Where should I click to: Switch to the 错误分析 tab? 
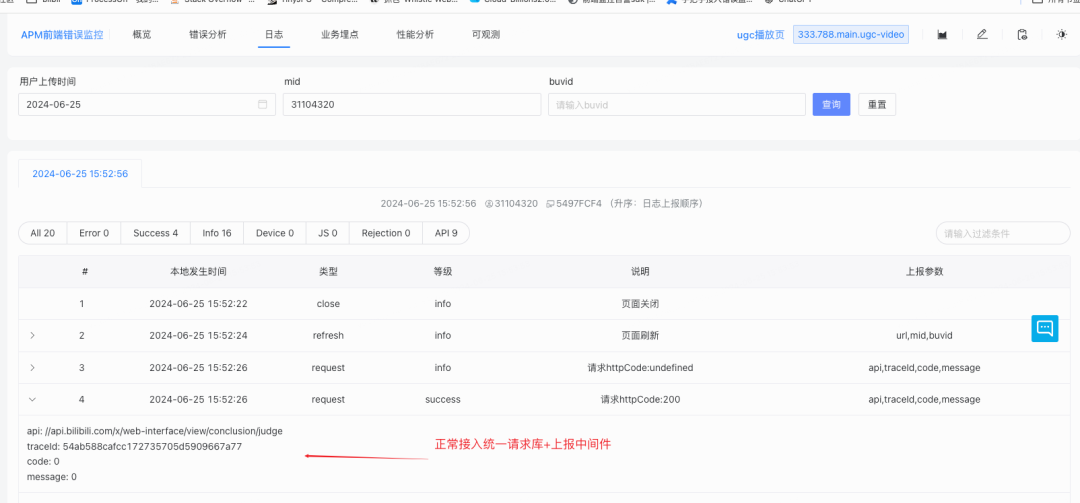pos(207,34)
